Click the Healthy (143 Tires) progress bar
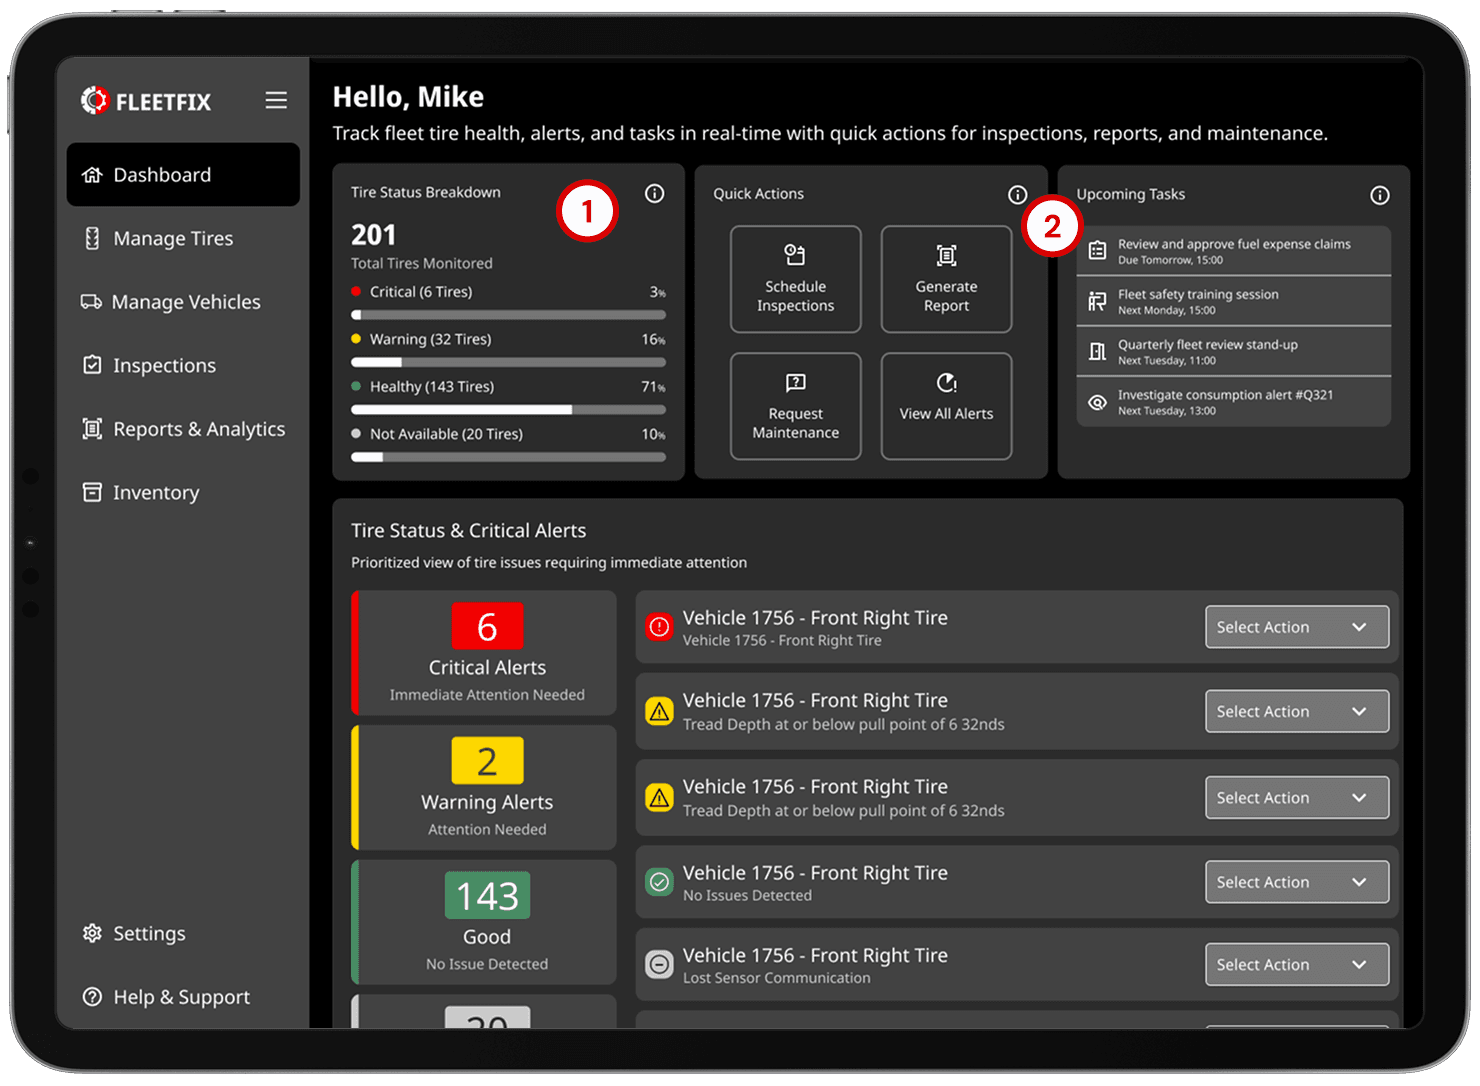This screenshot has height=1086, width=1480. click(x=508, y=409)
